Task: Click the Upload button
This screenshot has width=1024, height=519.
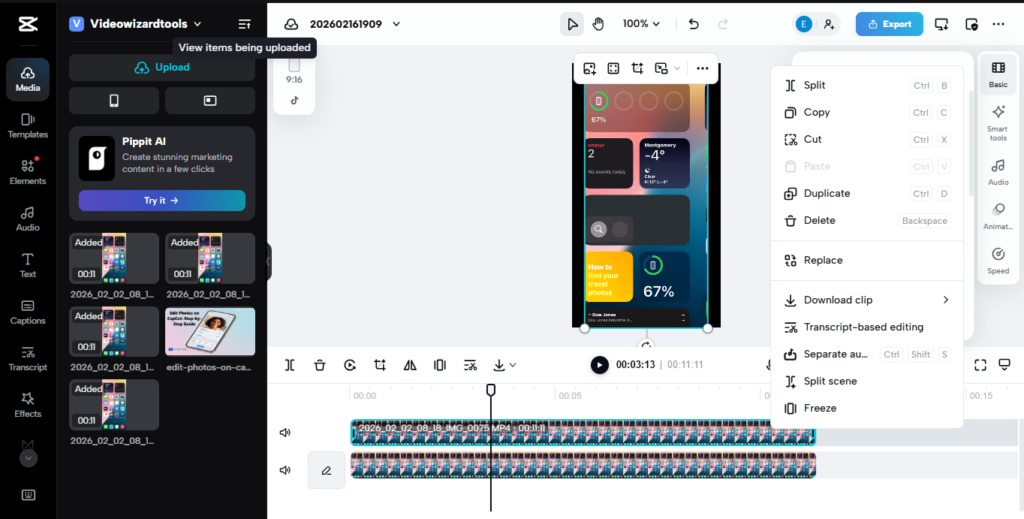Action: [x=162, y=67]
